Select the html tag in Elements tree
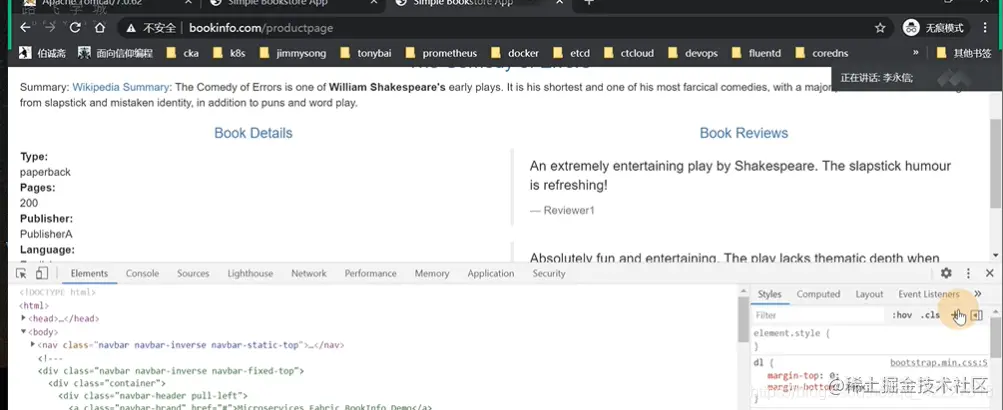Viewport: 1003px width, 410px height. pyautogui.click(x=34, y=305)
